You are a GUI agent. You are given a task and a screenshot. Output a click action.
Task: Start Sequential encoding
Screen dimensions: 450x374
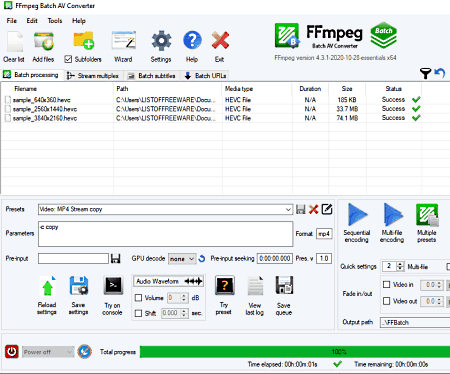click(x=357, y=215)
